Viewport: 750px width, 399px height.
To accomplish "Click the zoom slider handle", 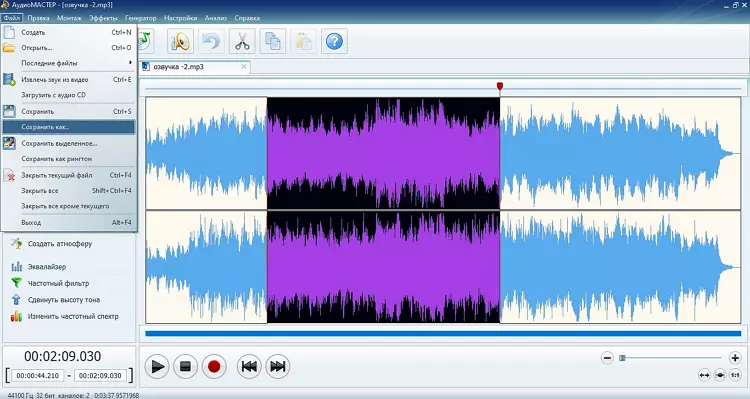I will tap(622, 357).
